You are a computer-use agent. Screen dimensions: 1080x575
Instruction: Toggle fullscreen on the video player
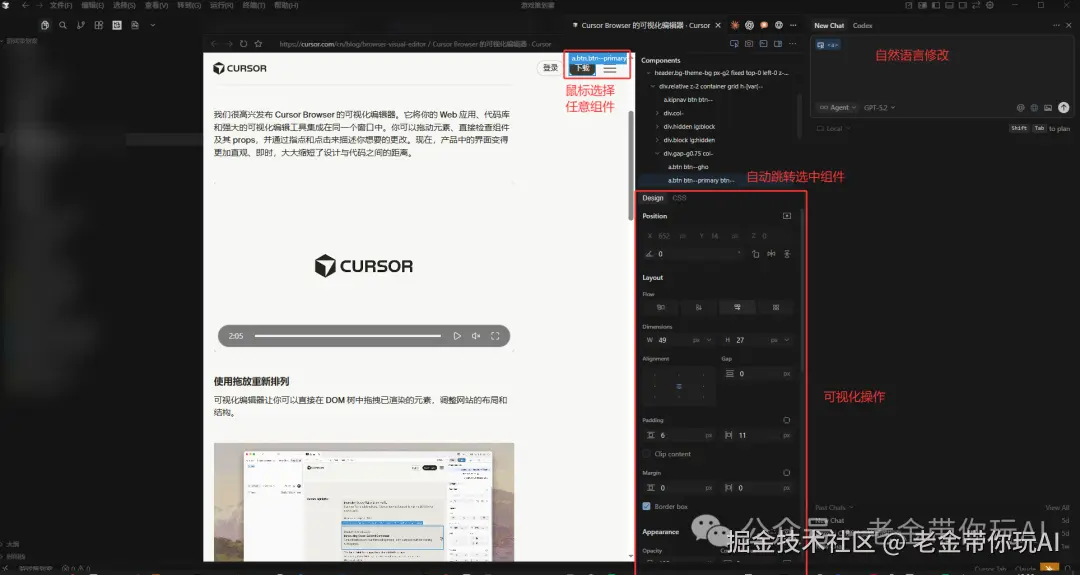(x=495, y=336)
